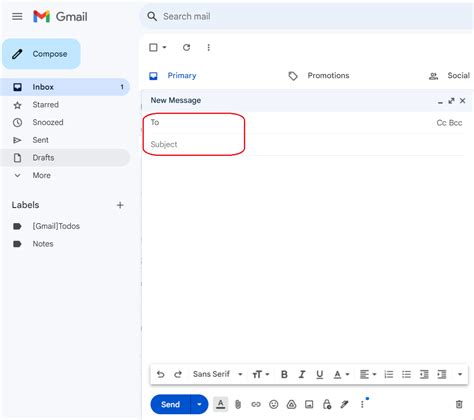
Task: Open the mailbox toolbar more options menu
Action: coord(208,47)
